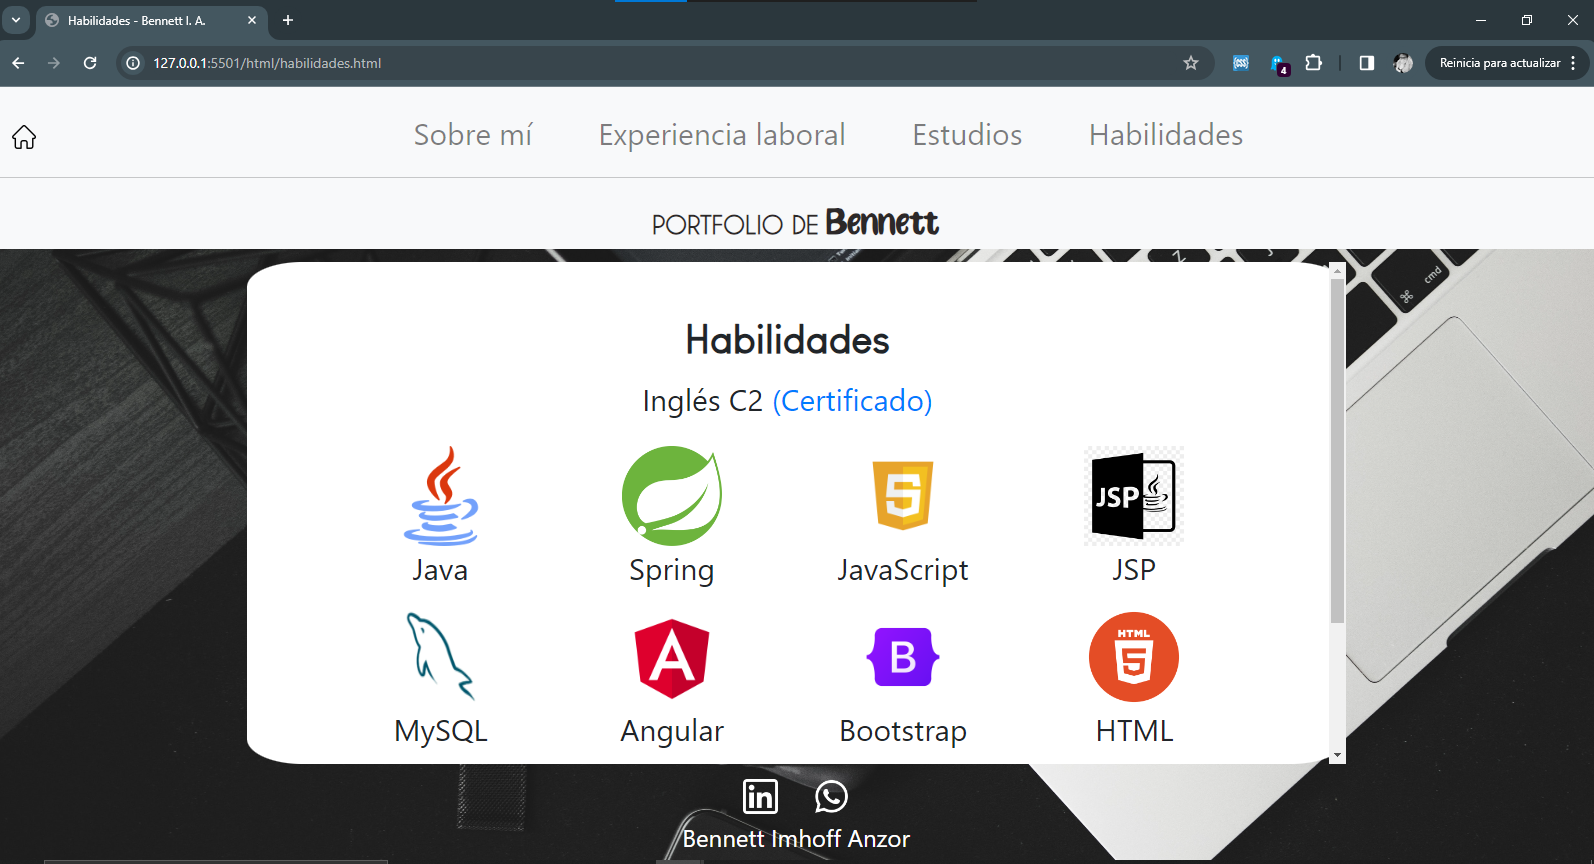This screenshot has height=864, width=1594.
Task: Open the extension with badge 4
Action: [1279, 65]
